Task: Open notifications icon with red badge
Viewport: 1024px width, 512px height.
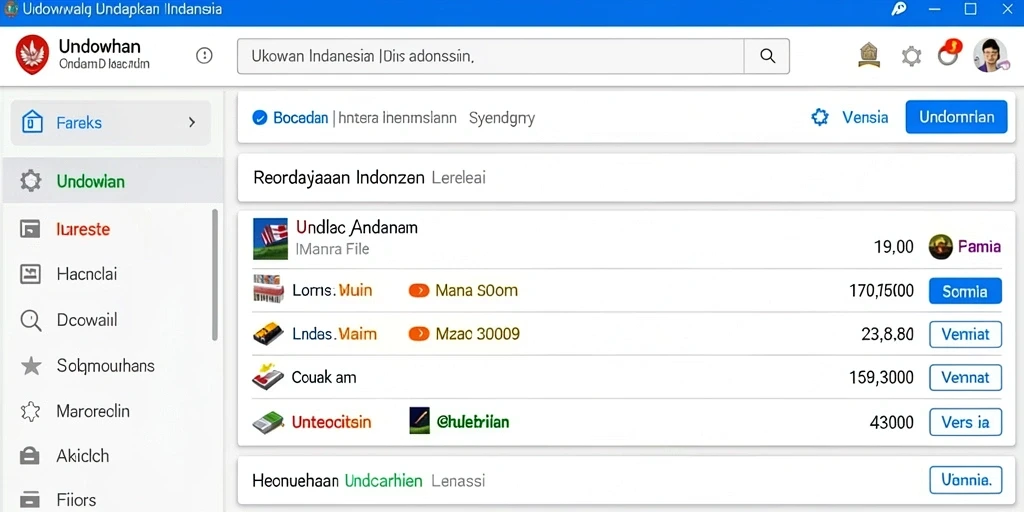Action: coord(949,54)
